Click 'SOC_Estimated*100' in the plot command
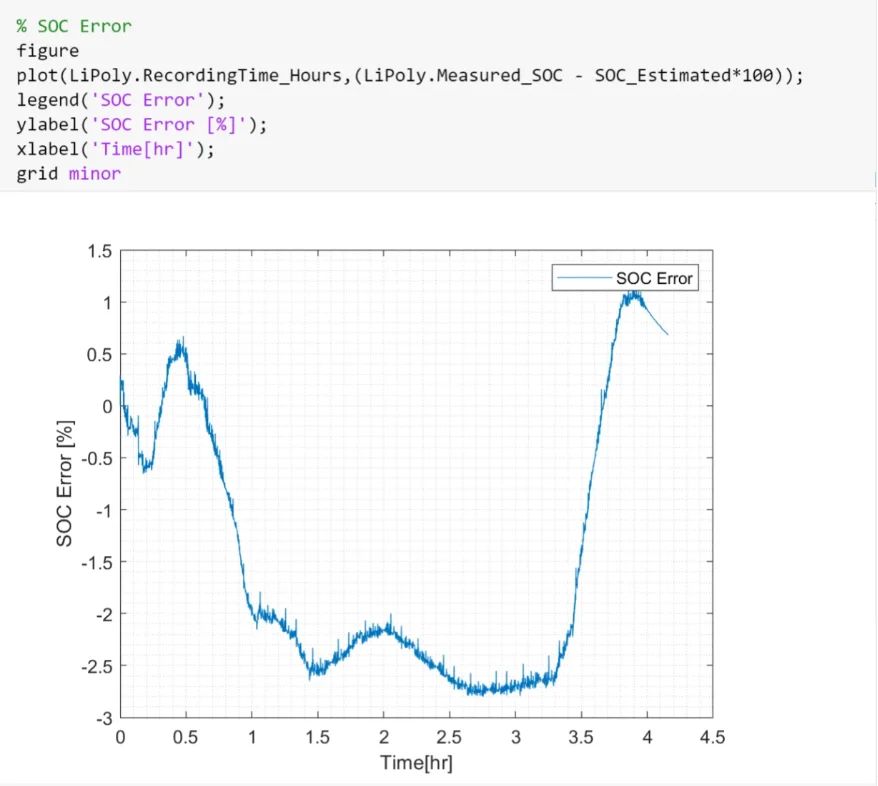 point(684,76)
